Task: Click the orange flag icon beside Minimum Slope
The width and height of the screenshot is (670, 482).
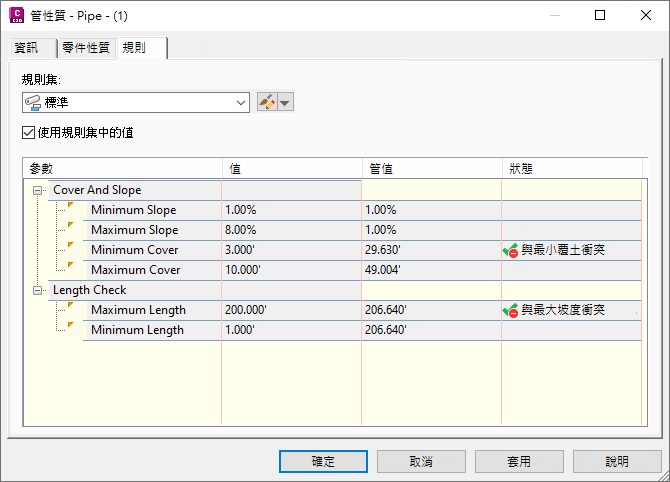Action: 71,206
